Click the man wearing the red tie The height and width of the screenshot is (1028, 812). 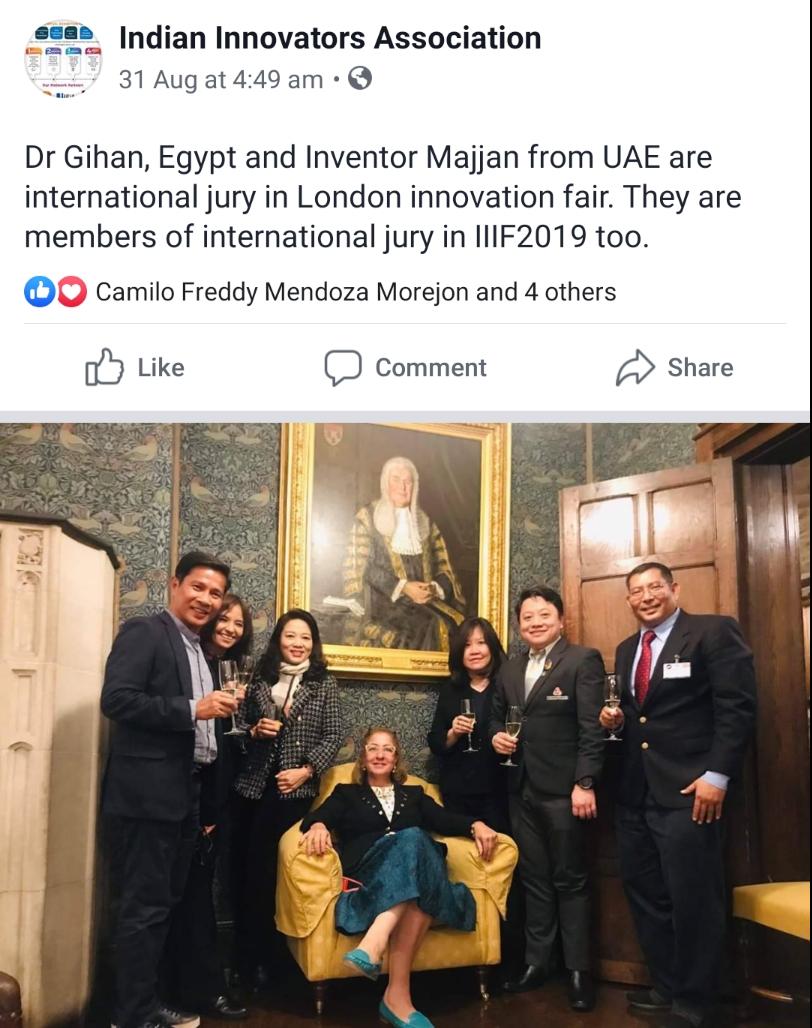[678, 787]
